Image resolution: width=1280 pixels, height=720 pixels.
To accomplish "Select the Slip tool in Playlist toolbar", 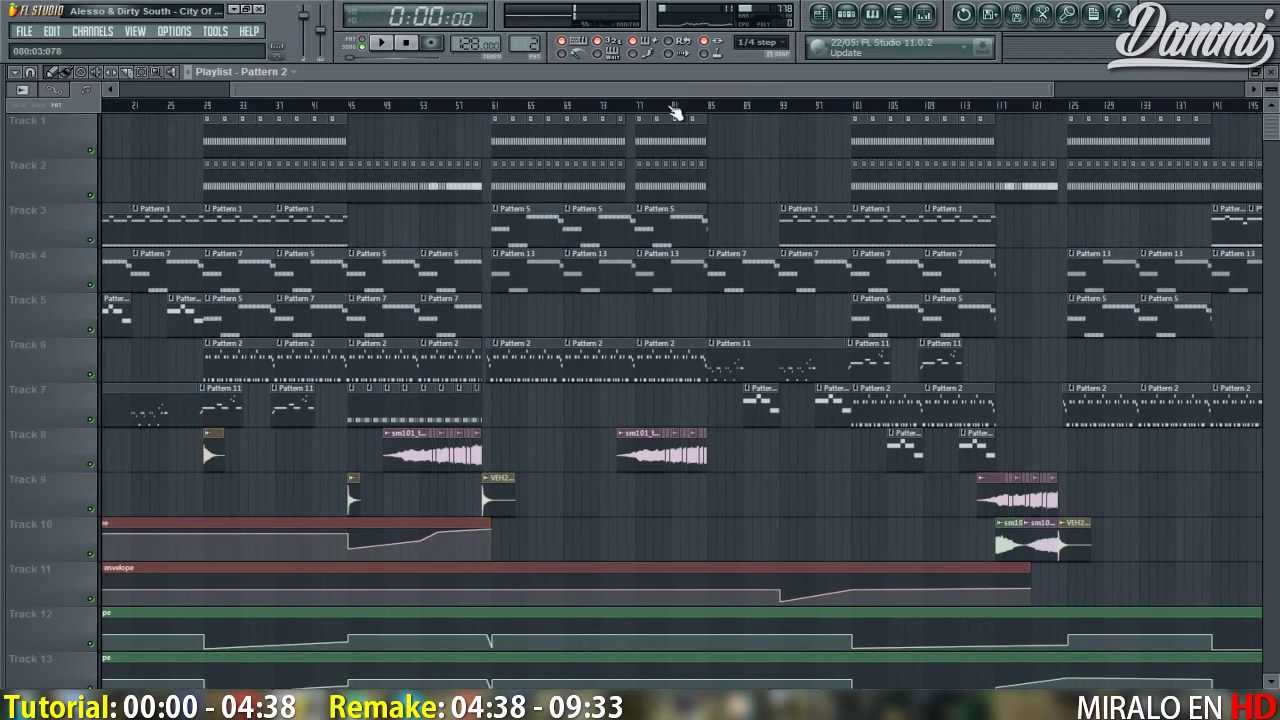I will (x=110, y=72).
